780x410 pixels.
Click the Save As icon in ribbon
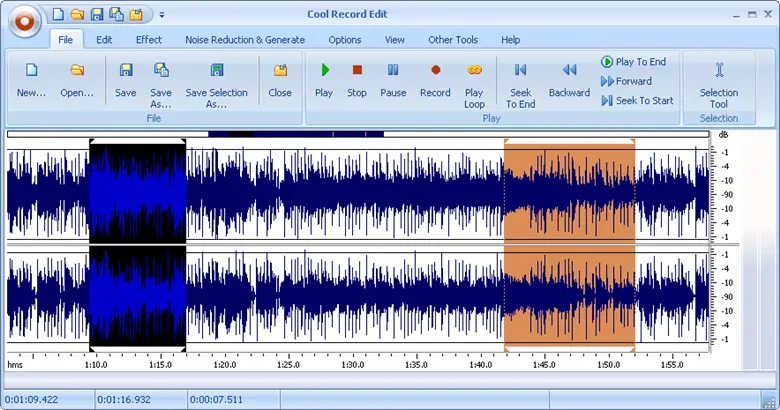tap(161, 71)
